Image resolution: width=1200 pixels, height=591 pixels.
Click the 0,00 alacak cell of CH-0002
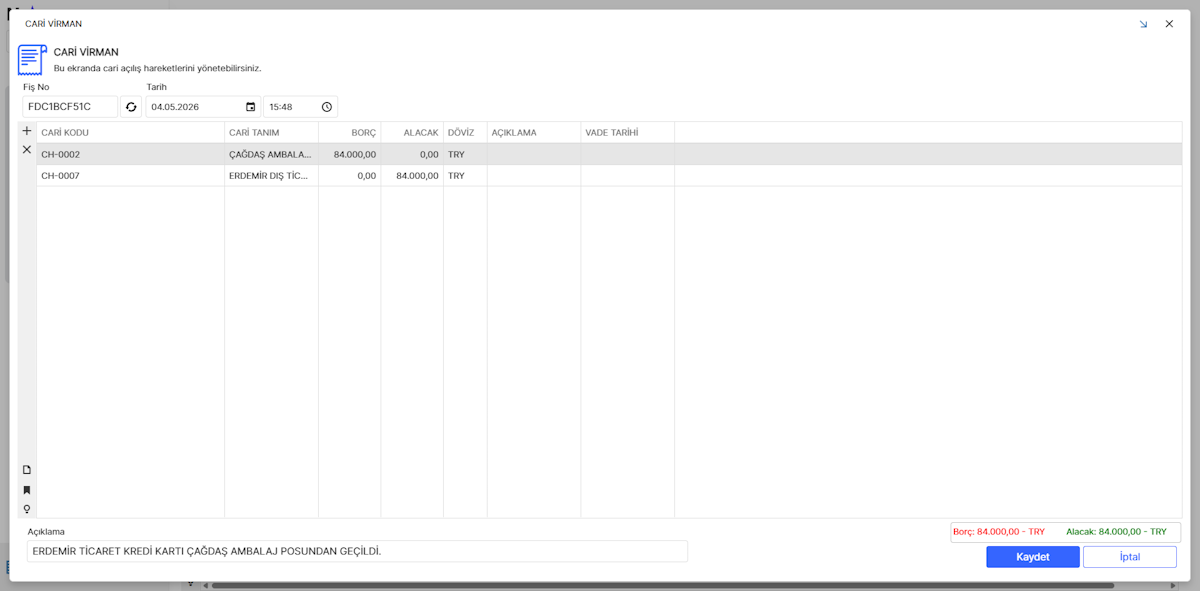pyautogui.click(x=412, y=154)
